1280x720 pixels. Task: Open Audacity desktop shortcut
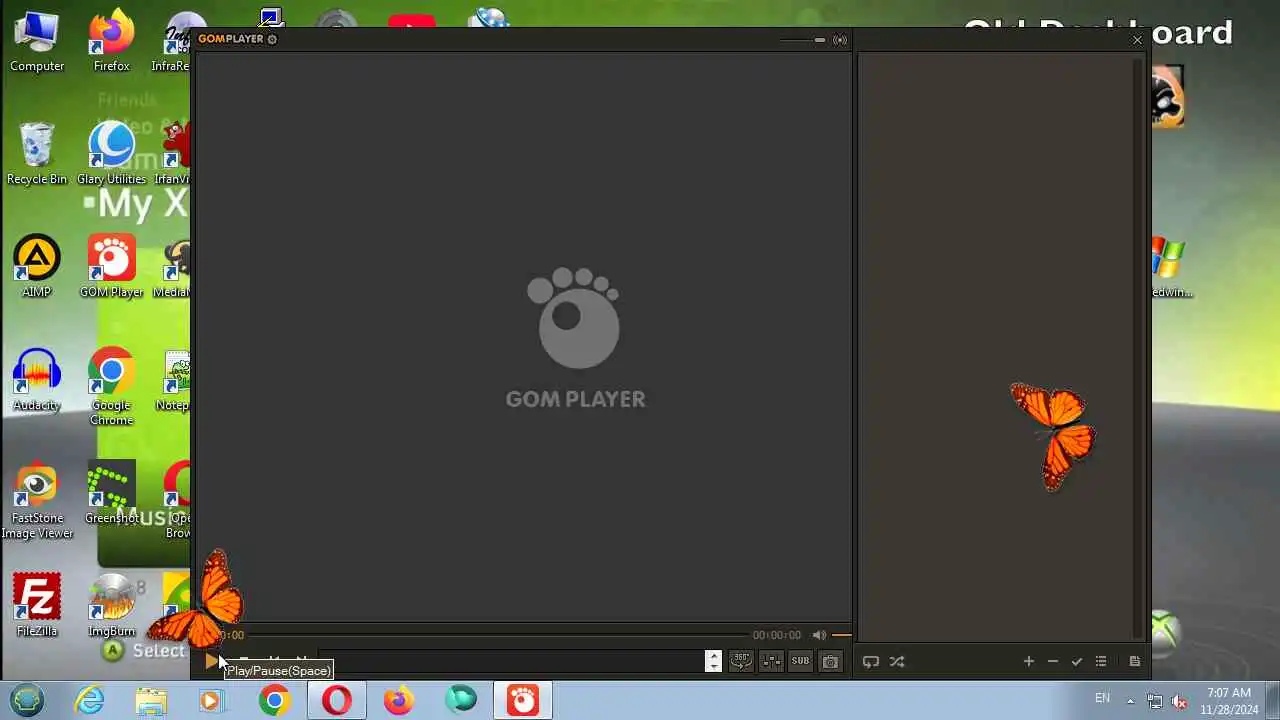tap(37, 381)
